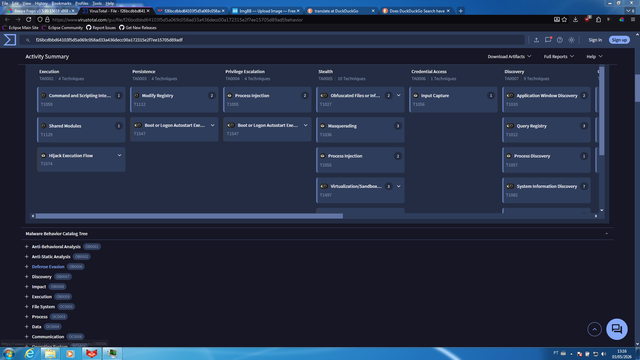This screenshot has height=360, width=640.
Task: Bookmark this page with the star icon
Action: pos(564,19)
